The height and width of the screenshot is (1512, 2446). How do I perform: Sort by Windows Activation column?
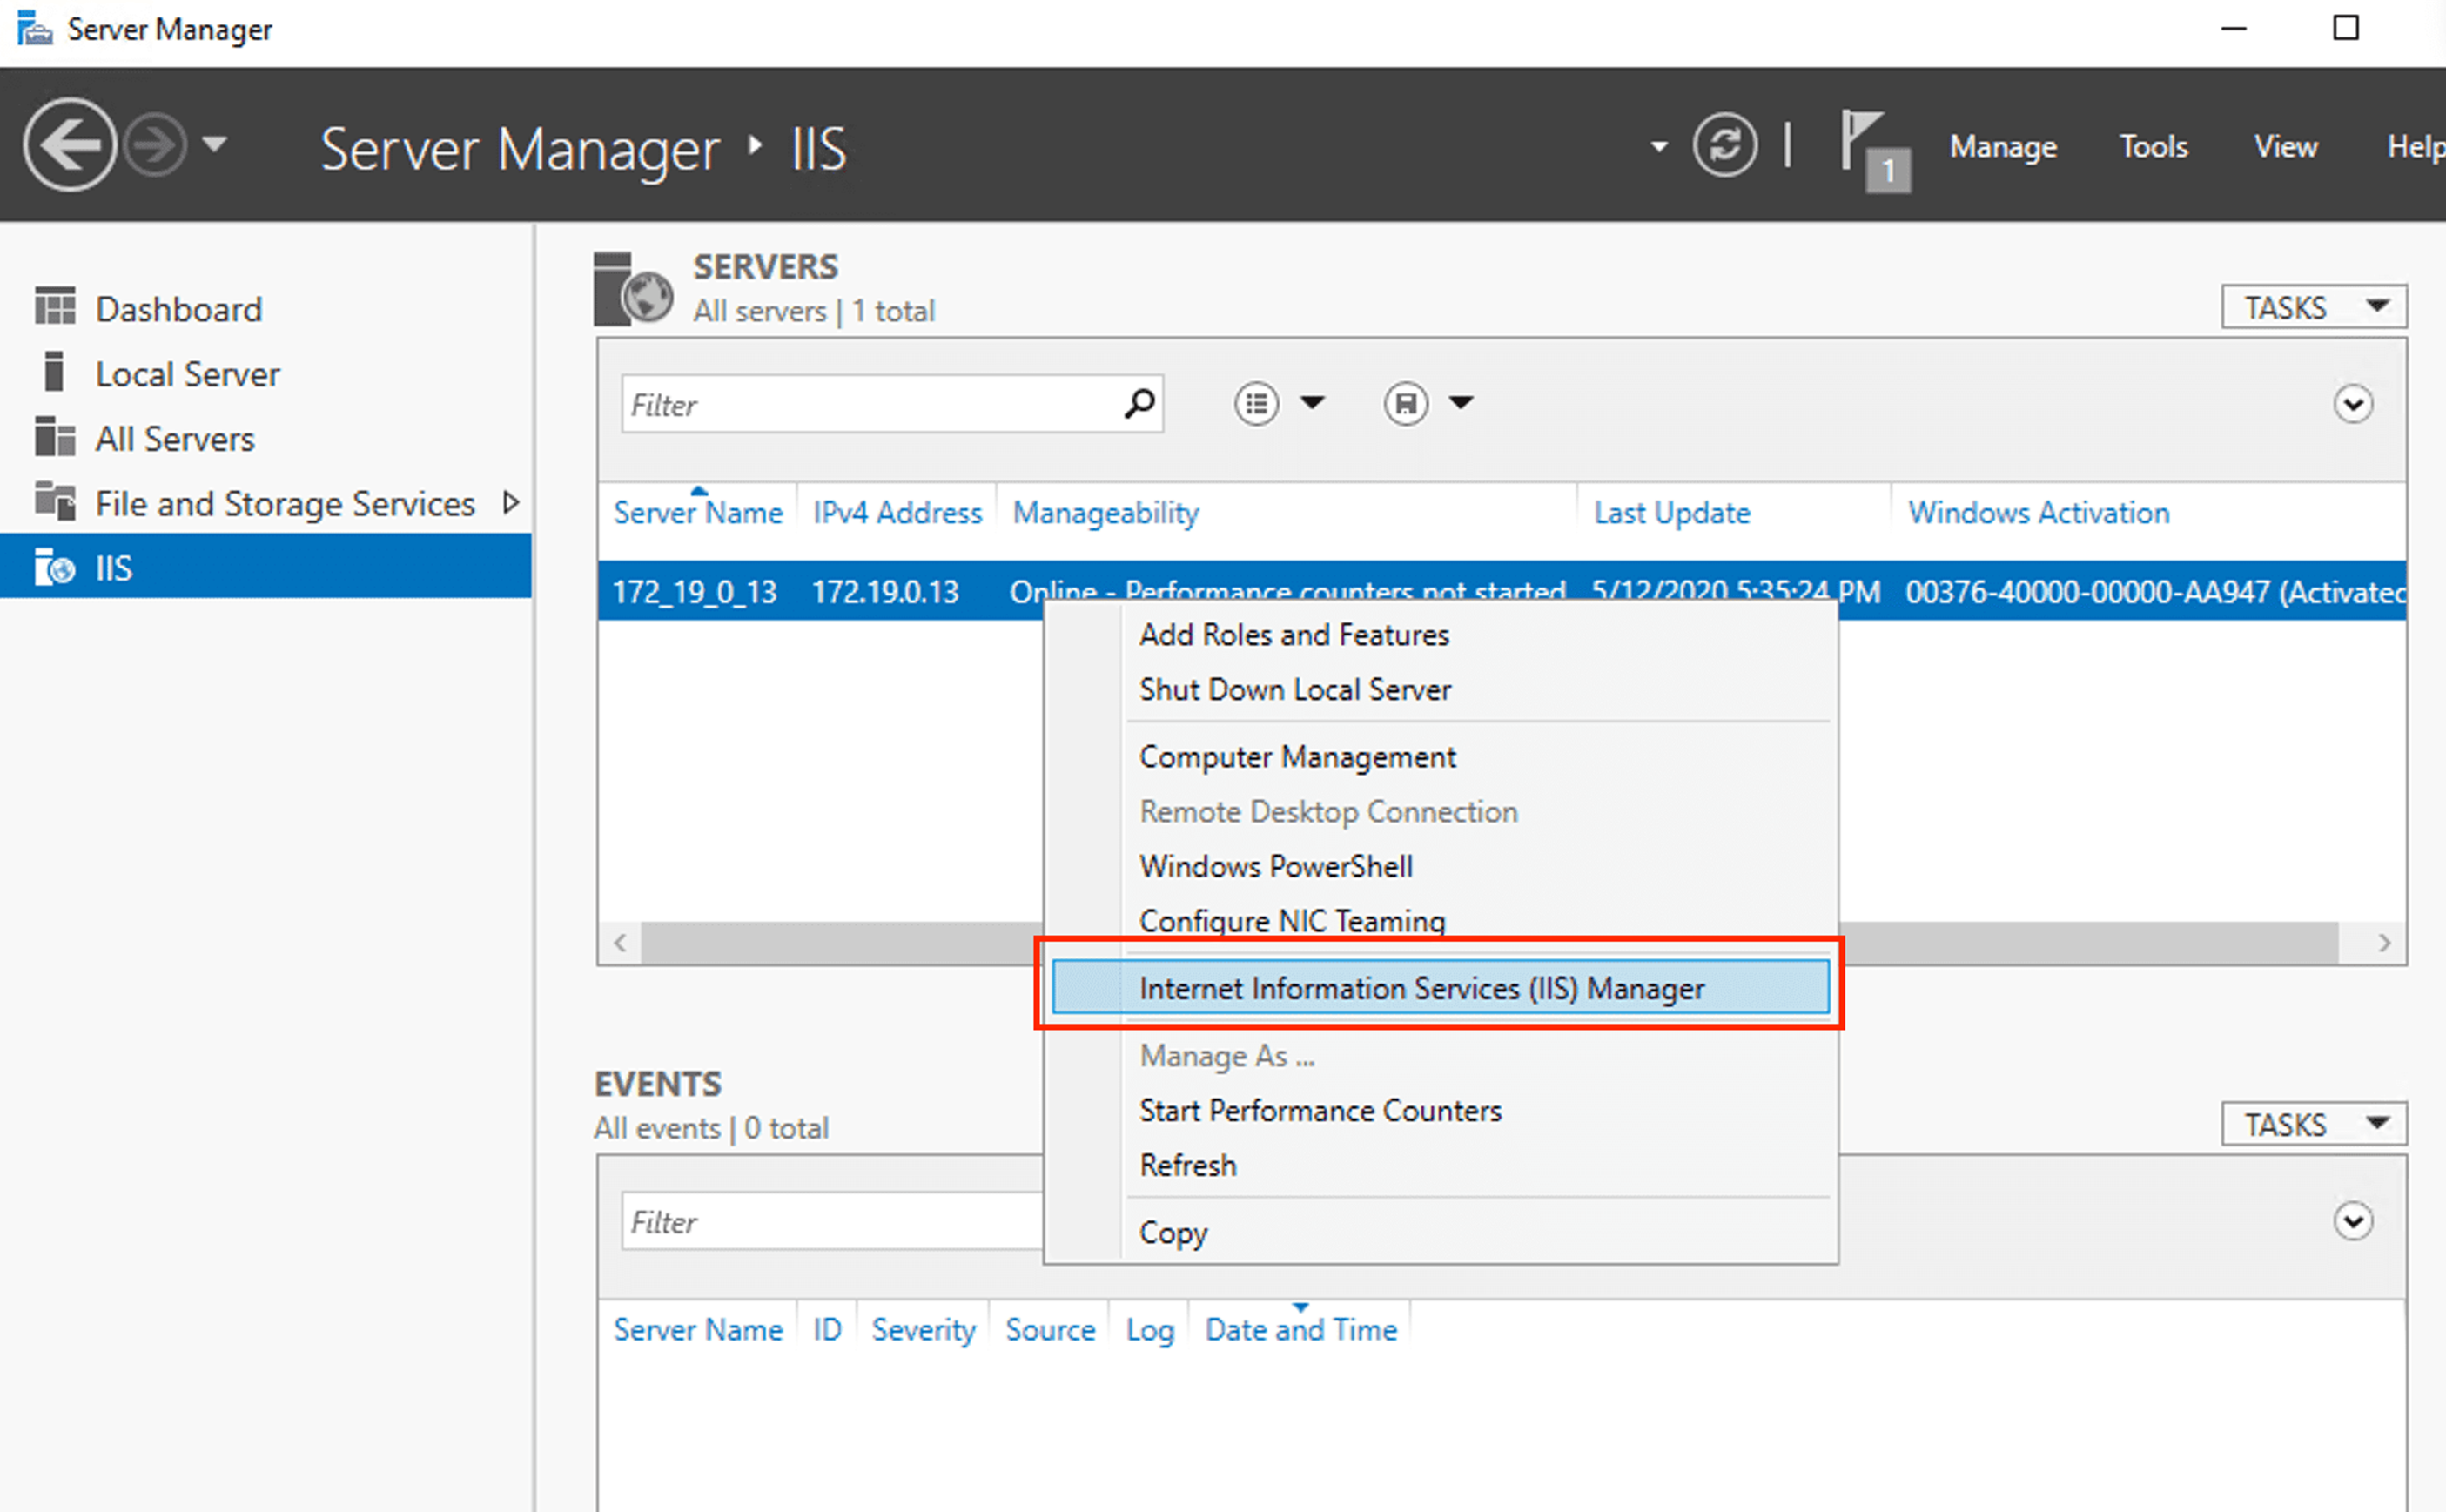[2038, 513]
